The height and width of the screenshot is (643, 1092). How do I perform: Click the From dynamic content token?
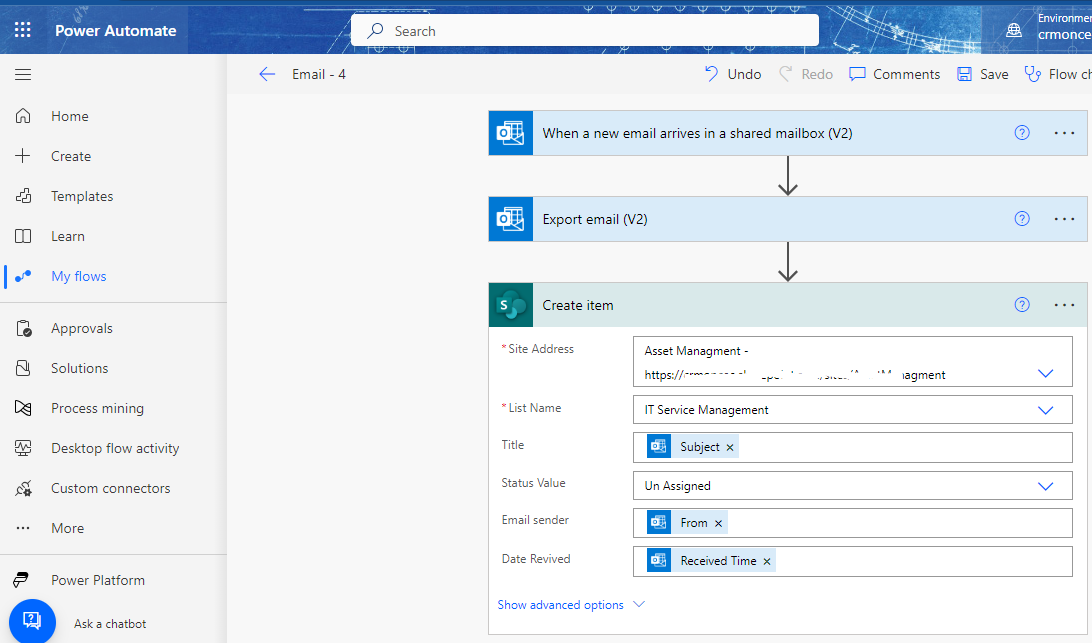tap(687, 523)
